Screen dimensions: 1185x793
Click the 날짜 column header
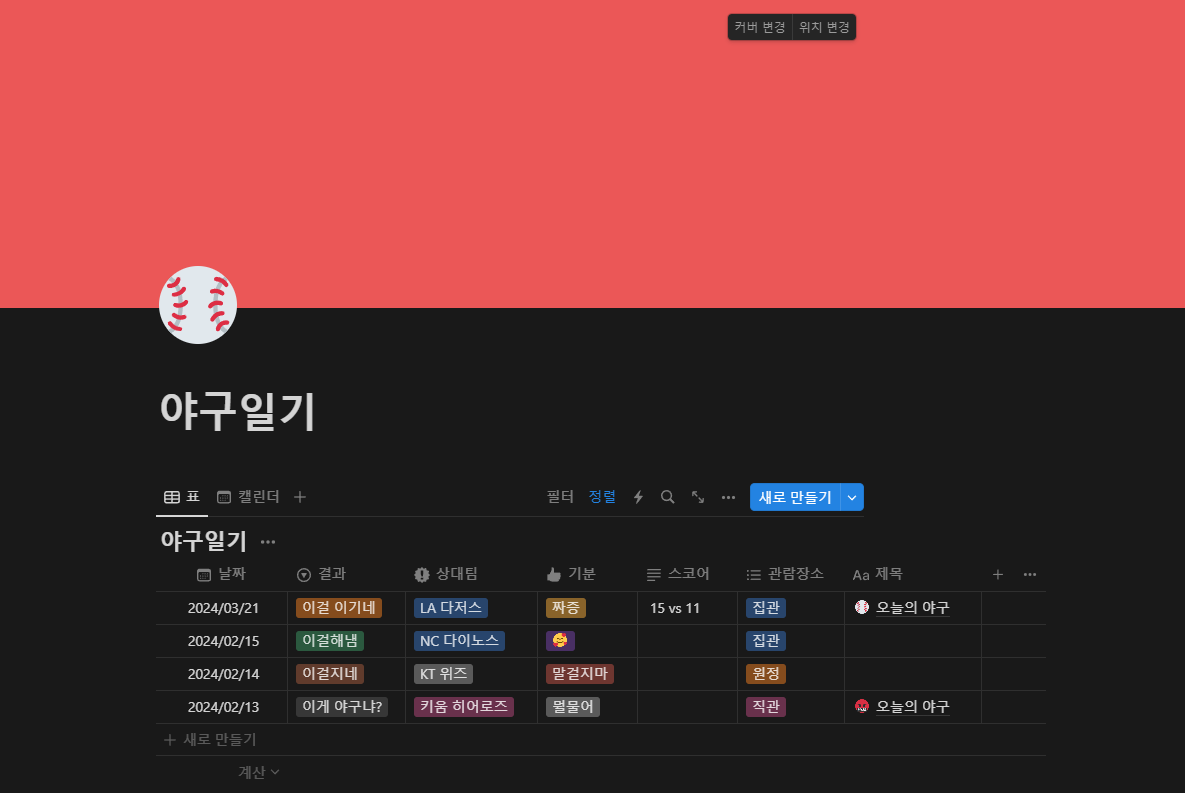pyautogui.click(x=221, y=575)
